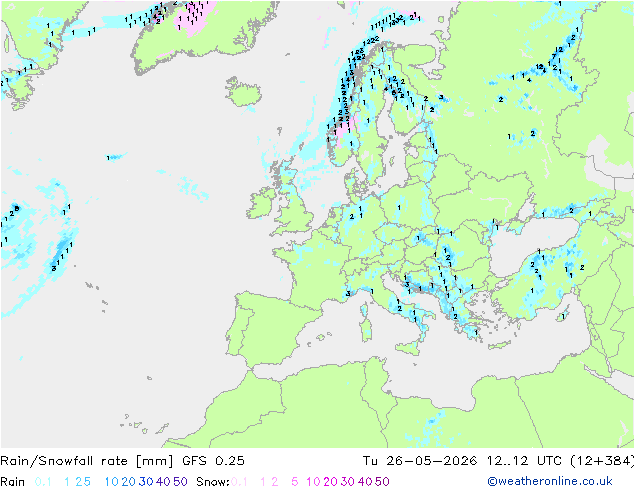Click the 'Rain/Snowfall rate [mm]' title text

(87, 460)
